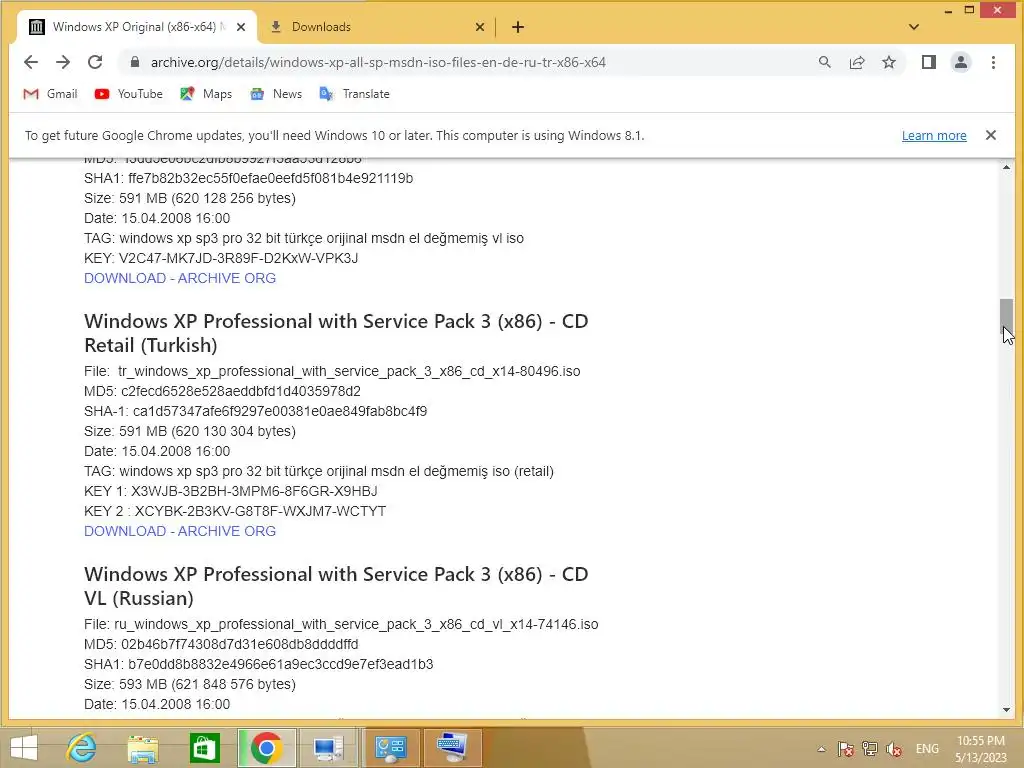Open the News bookmark
1024x768 pixels.
pos(276,93)
